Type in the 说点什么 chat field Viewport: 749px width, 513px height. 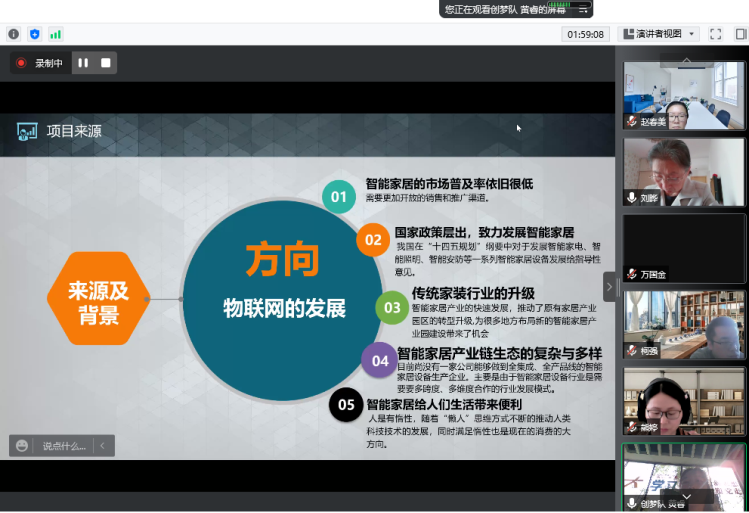pyautogui.click(x=64, y=446)
